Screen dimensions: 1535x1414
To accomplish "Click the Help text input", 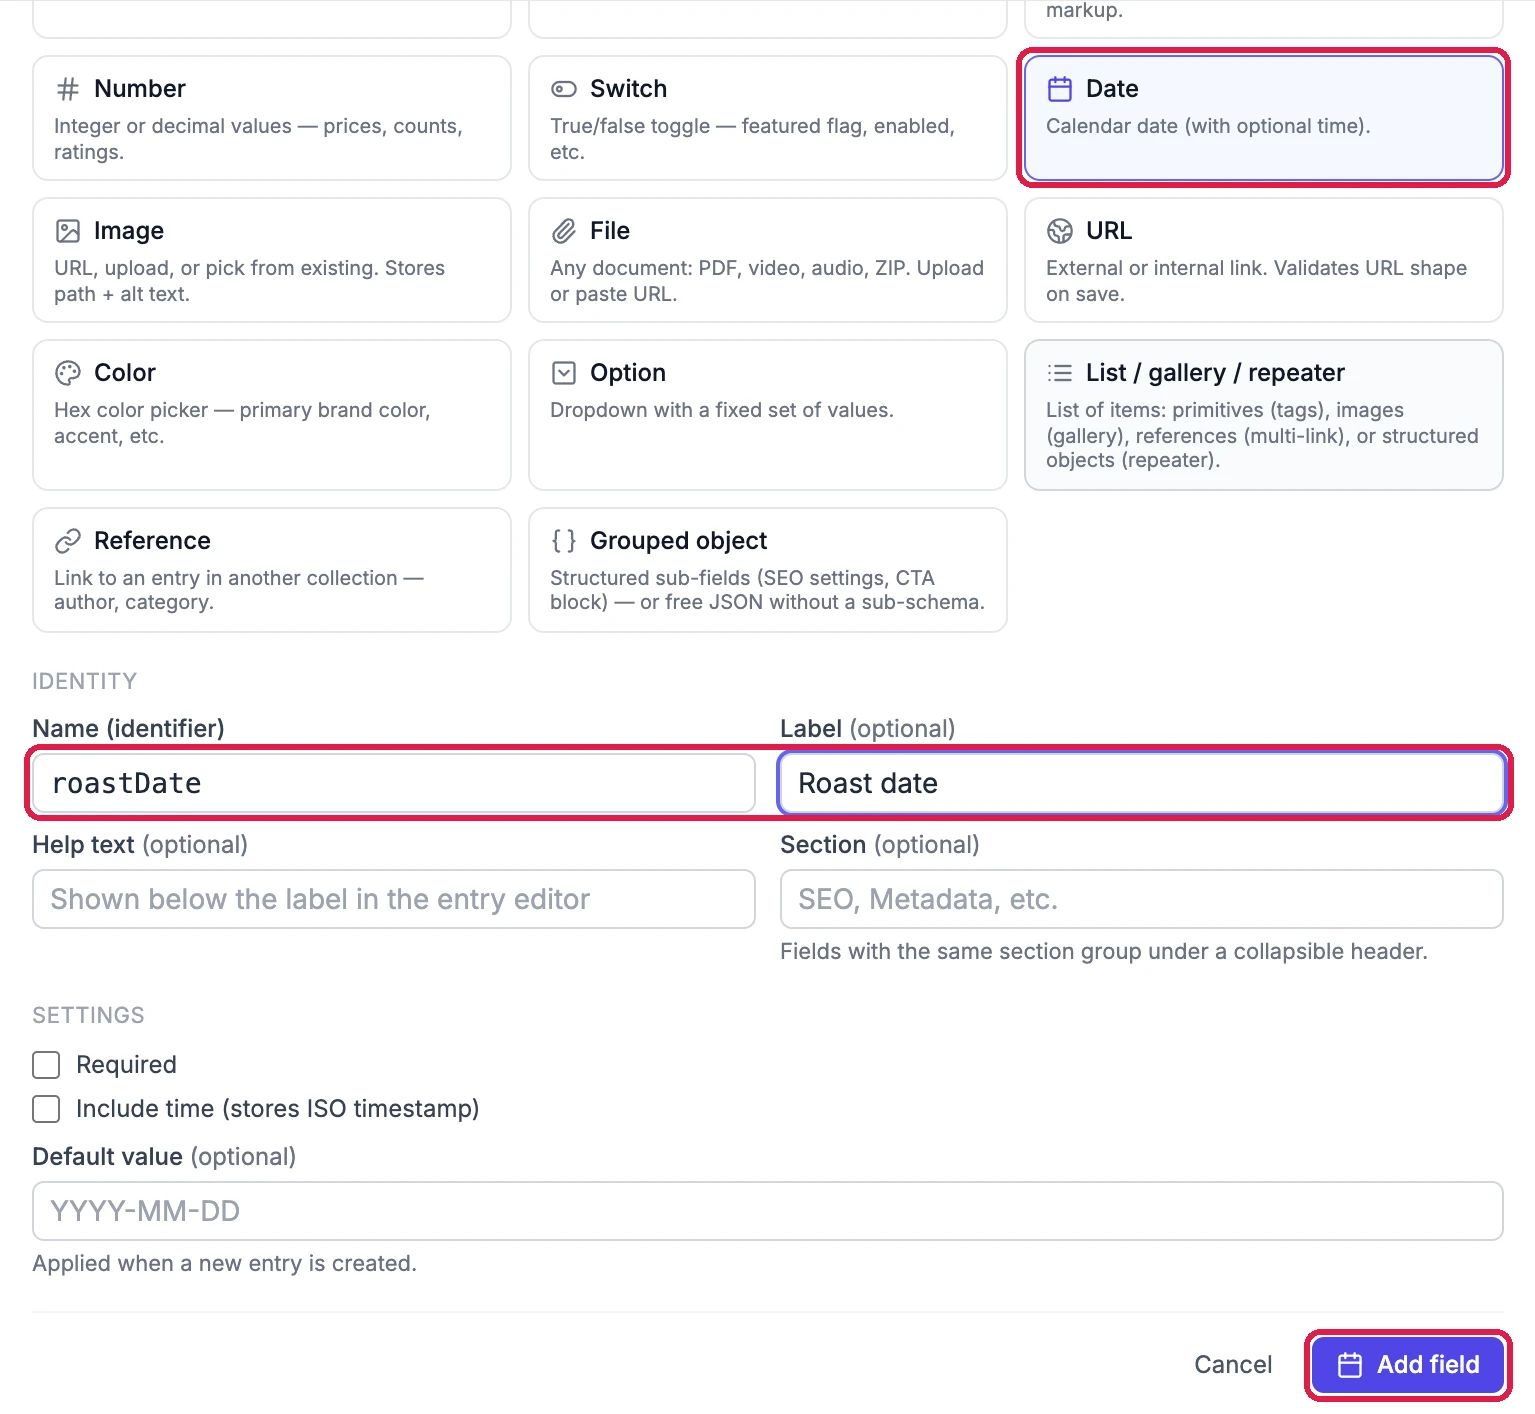I will 394,899.
